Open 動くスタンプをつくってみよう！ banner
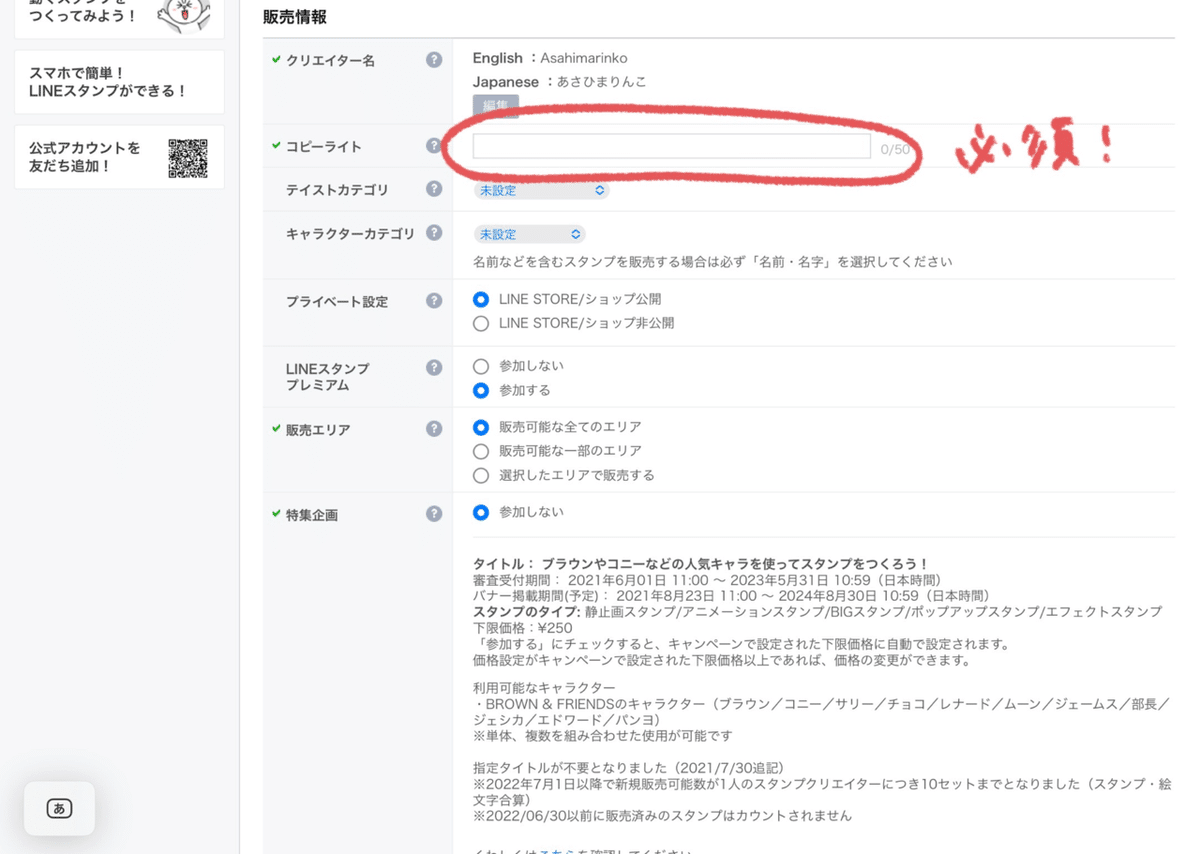This screenshot has height=854, width=1200. click(x=119, y=18)
